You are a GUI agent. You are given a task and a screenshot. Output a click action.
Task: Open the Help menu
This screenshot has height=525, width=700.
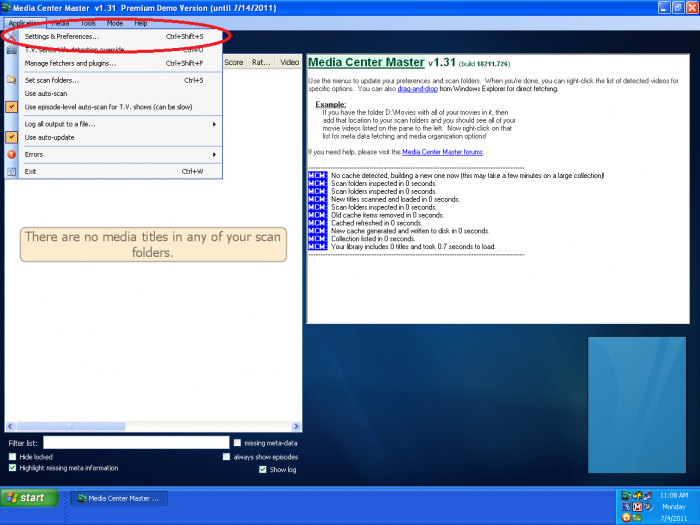(x=141, y=23)
